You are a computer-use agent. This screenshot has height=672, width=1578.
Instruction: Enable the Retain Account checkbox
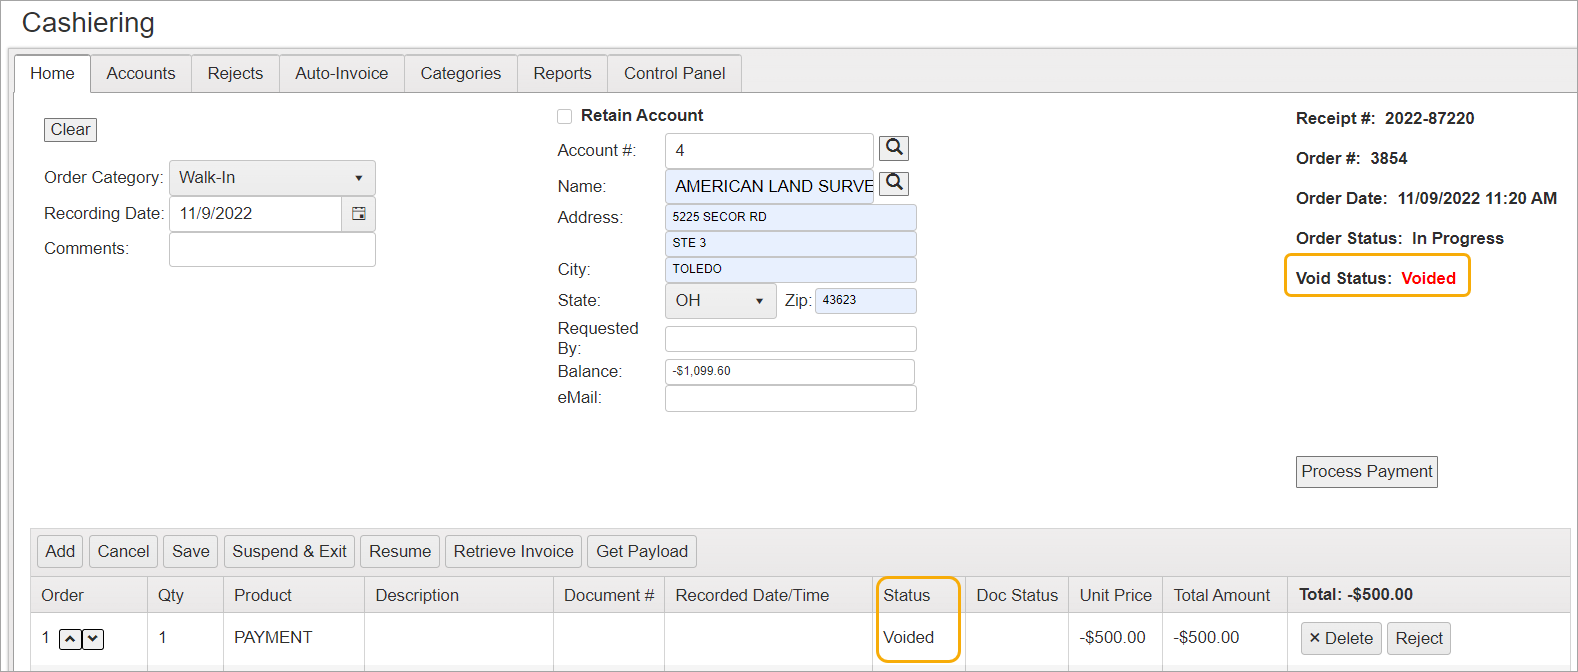click(x=565, y=117)
